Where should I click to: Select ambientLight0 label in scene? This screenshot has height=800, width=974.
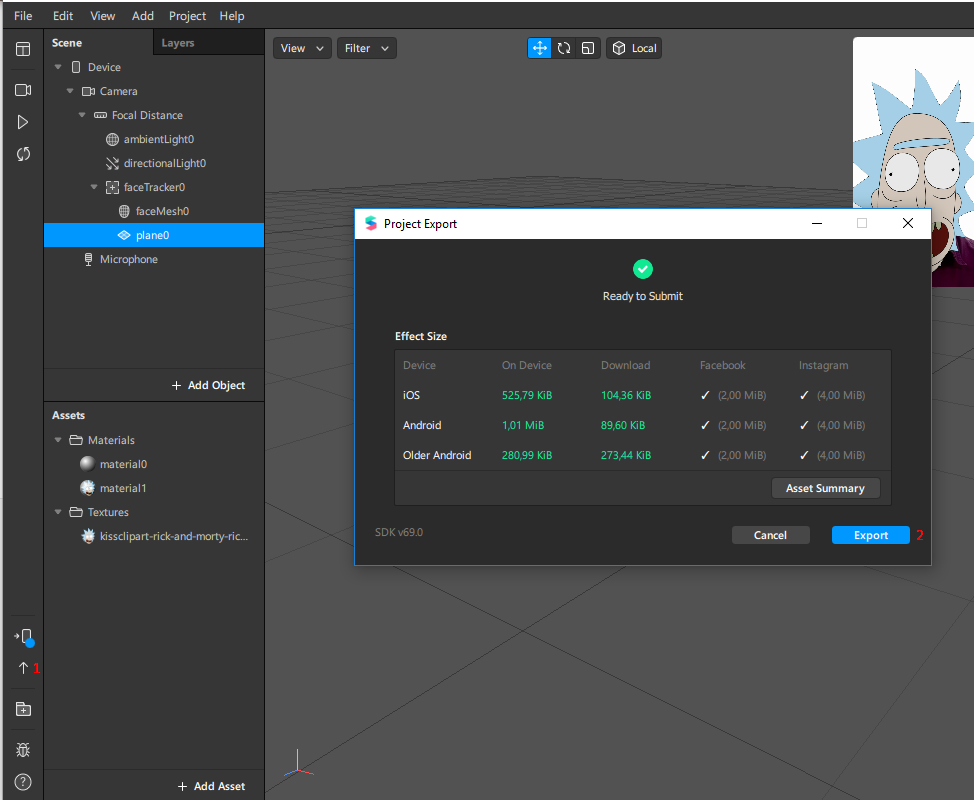click(158, 139)
